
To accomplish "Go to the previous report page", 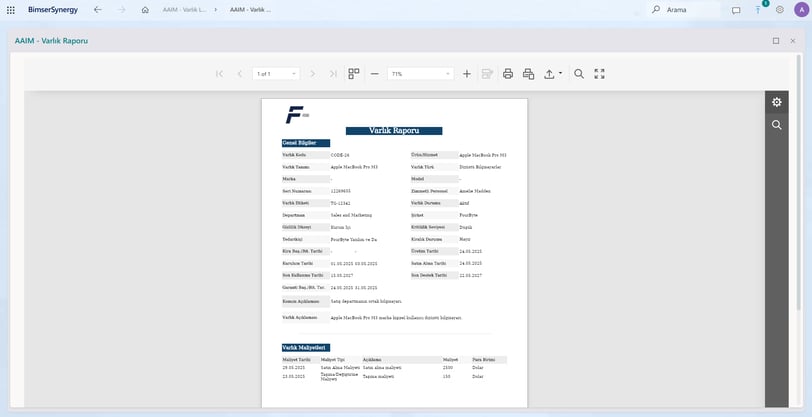I will [239, 74].
